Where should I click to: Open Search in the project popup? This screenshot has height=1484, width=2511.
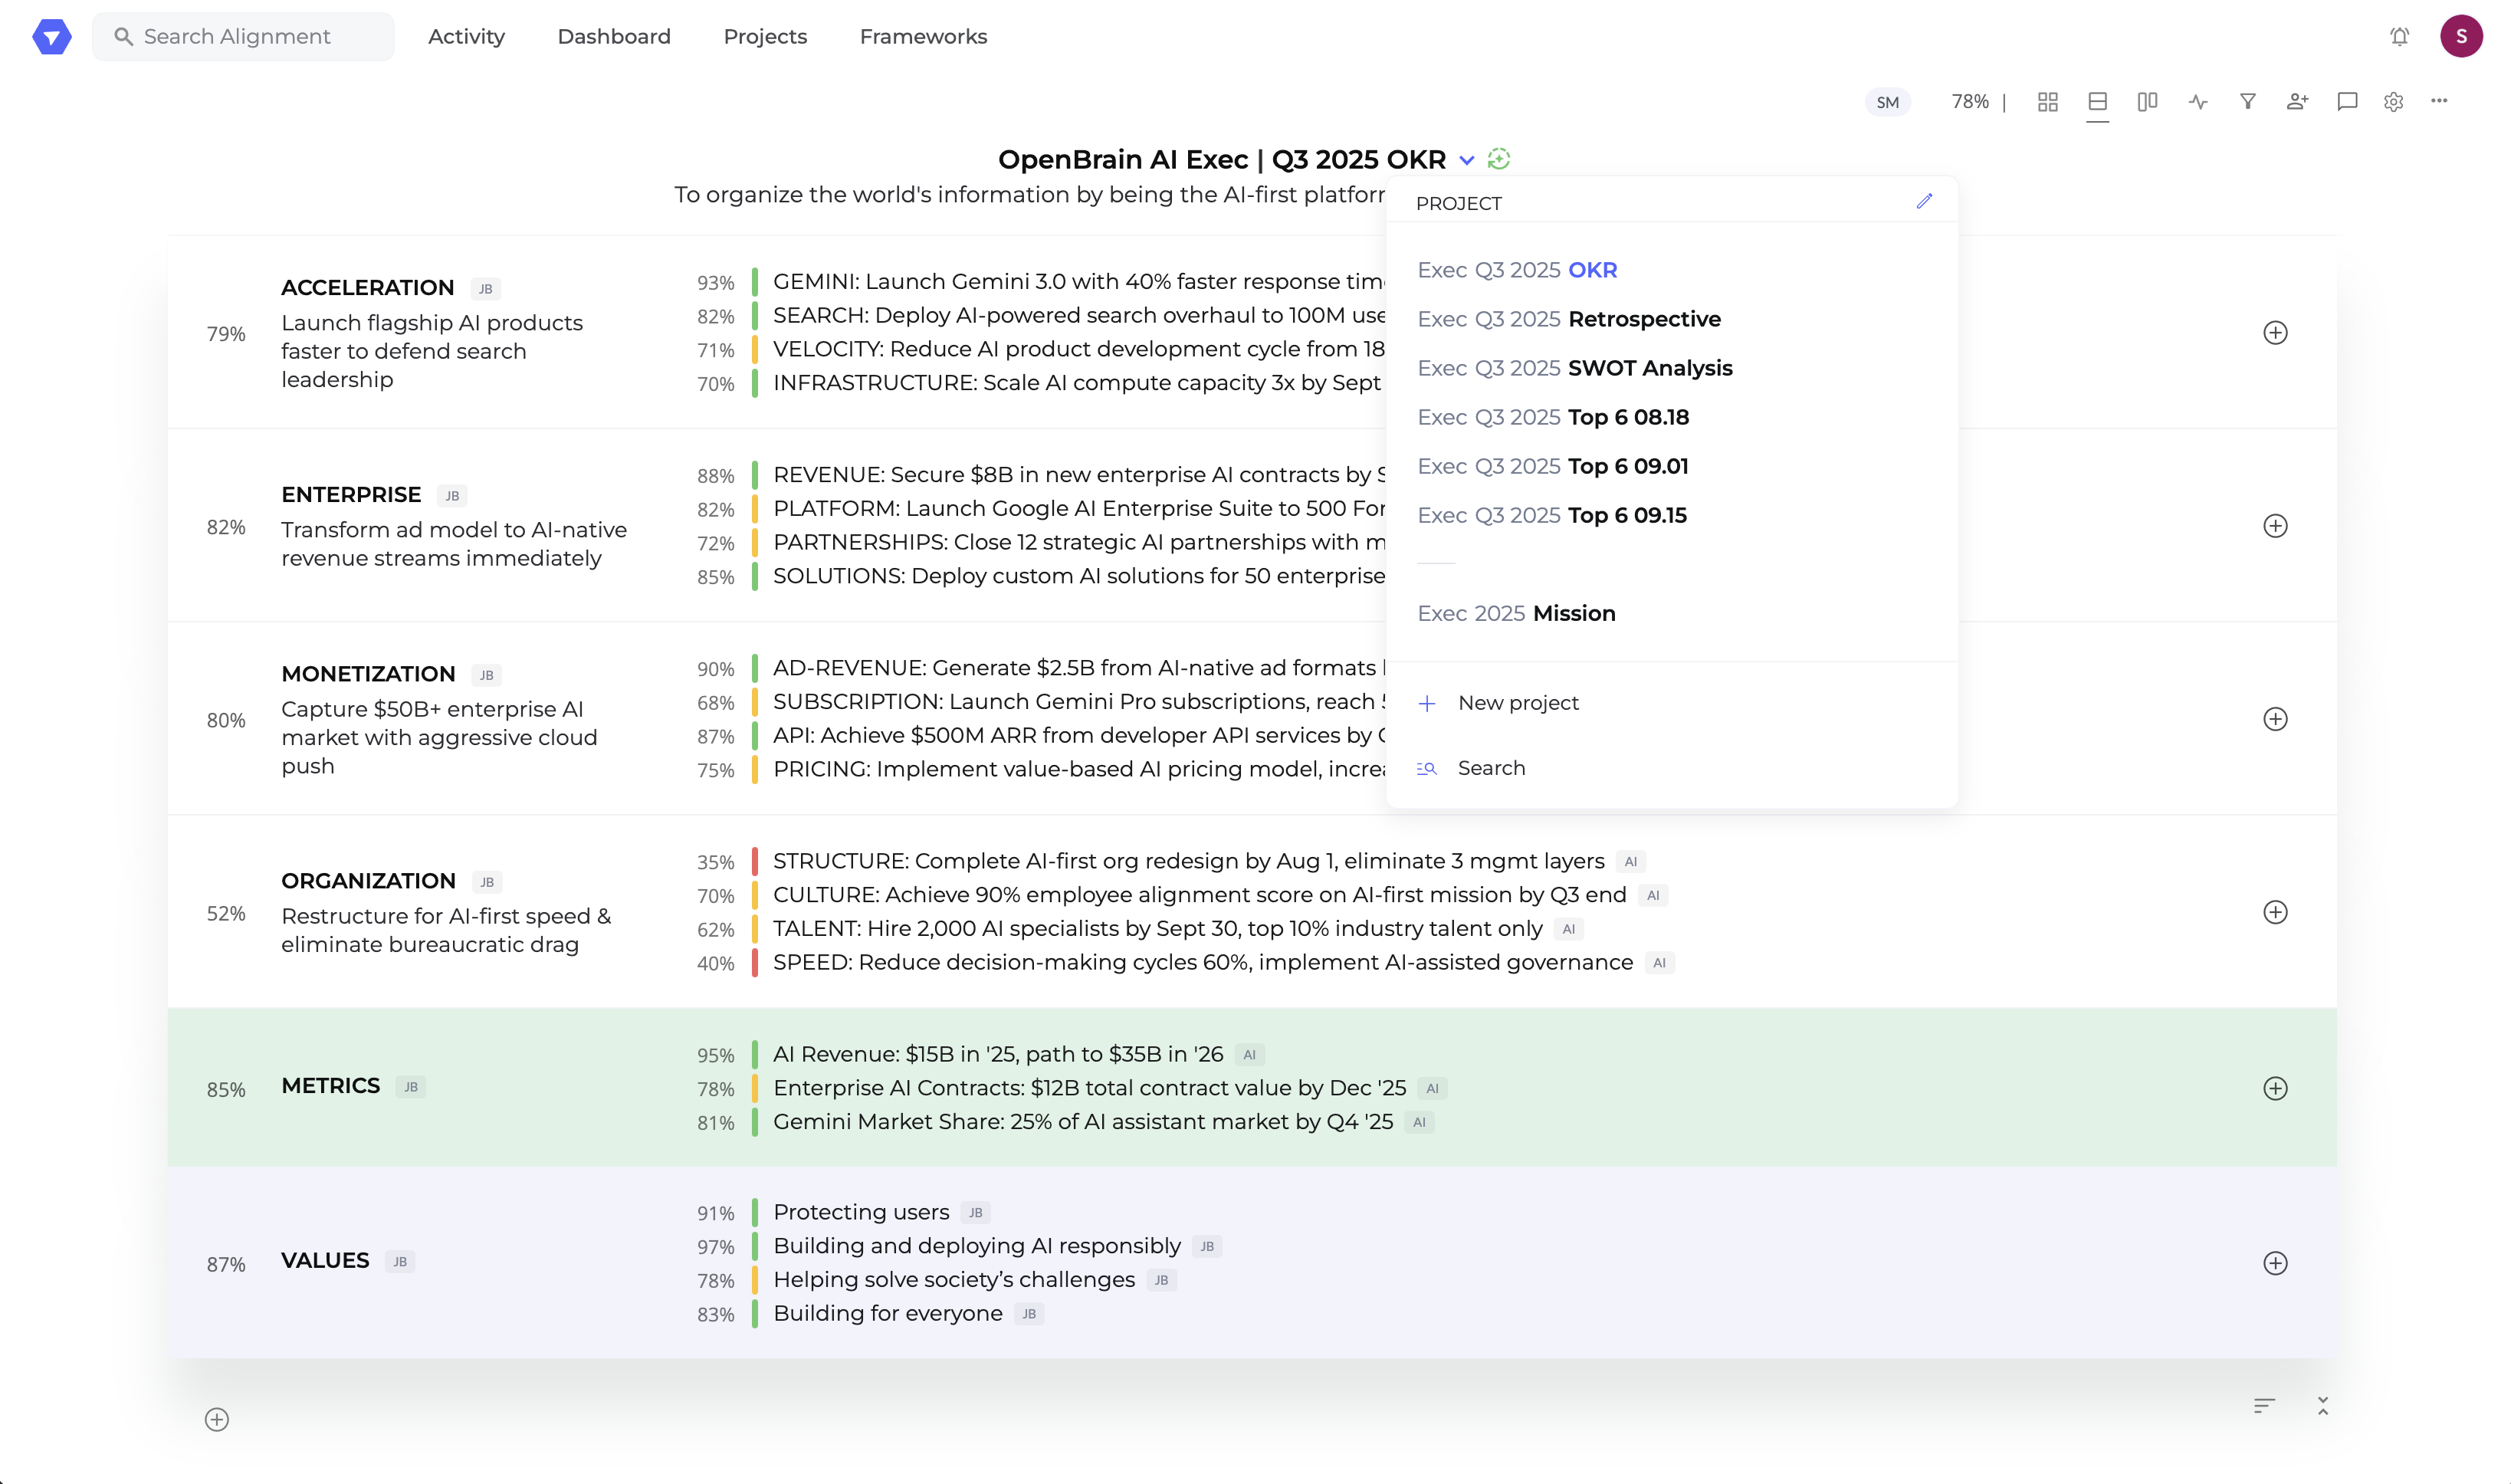[1491, 768]
